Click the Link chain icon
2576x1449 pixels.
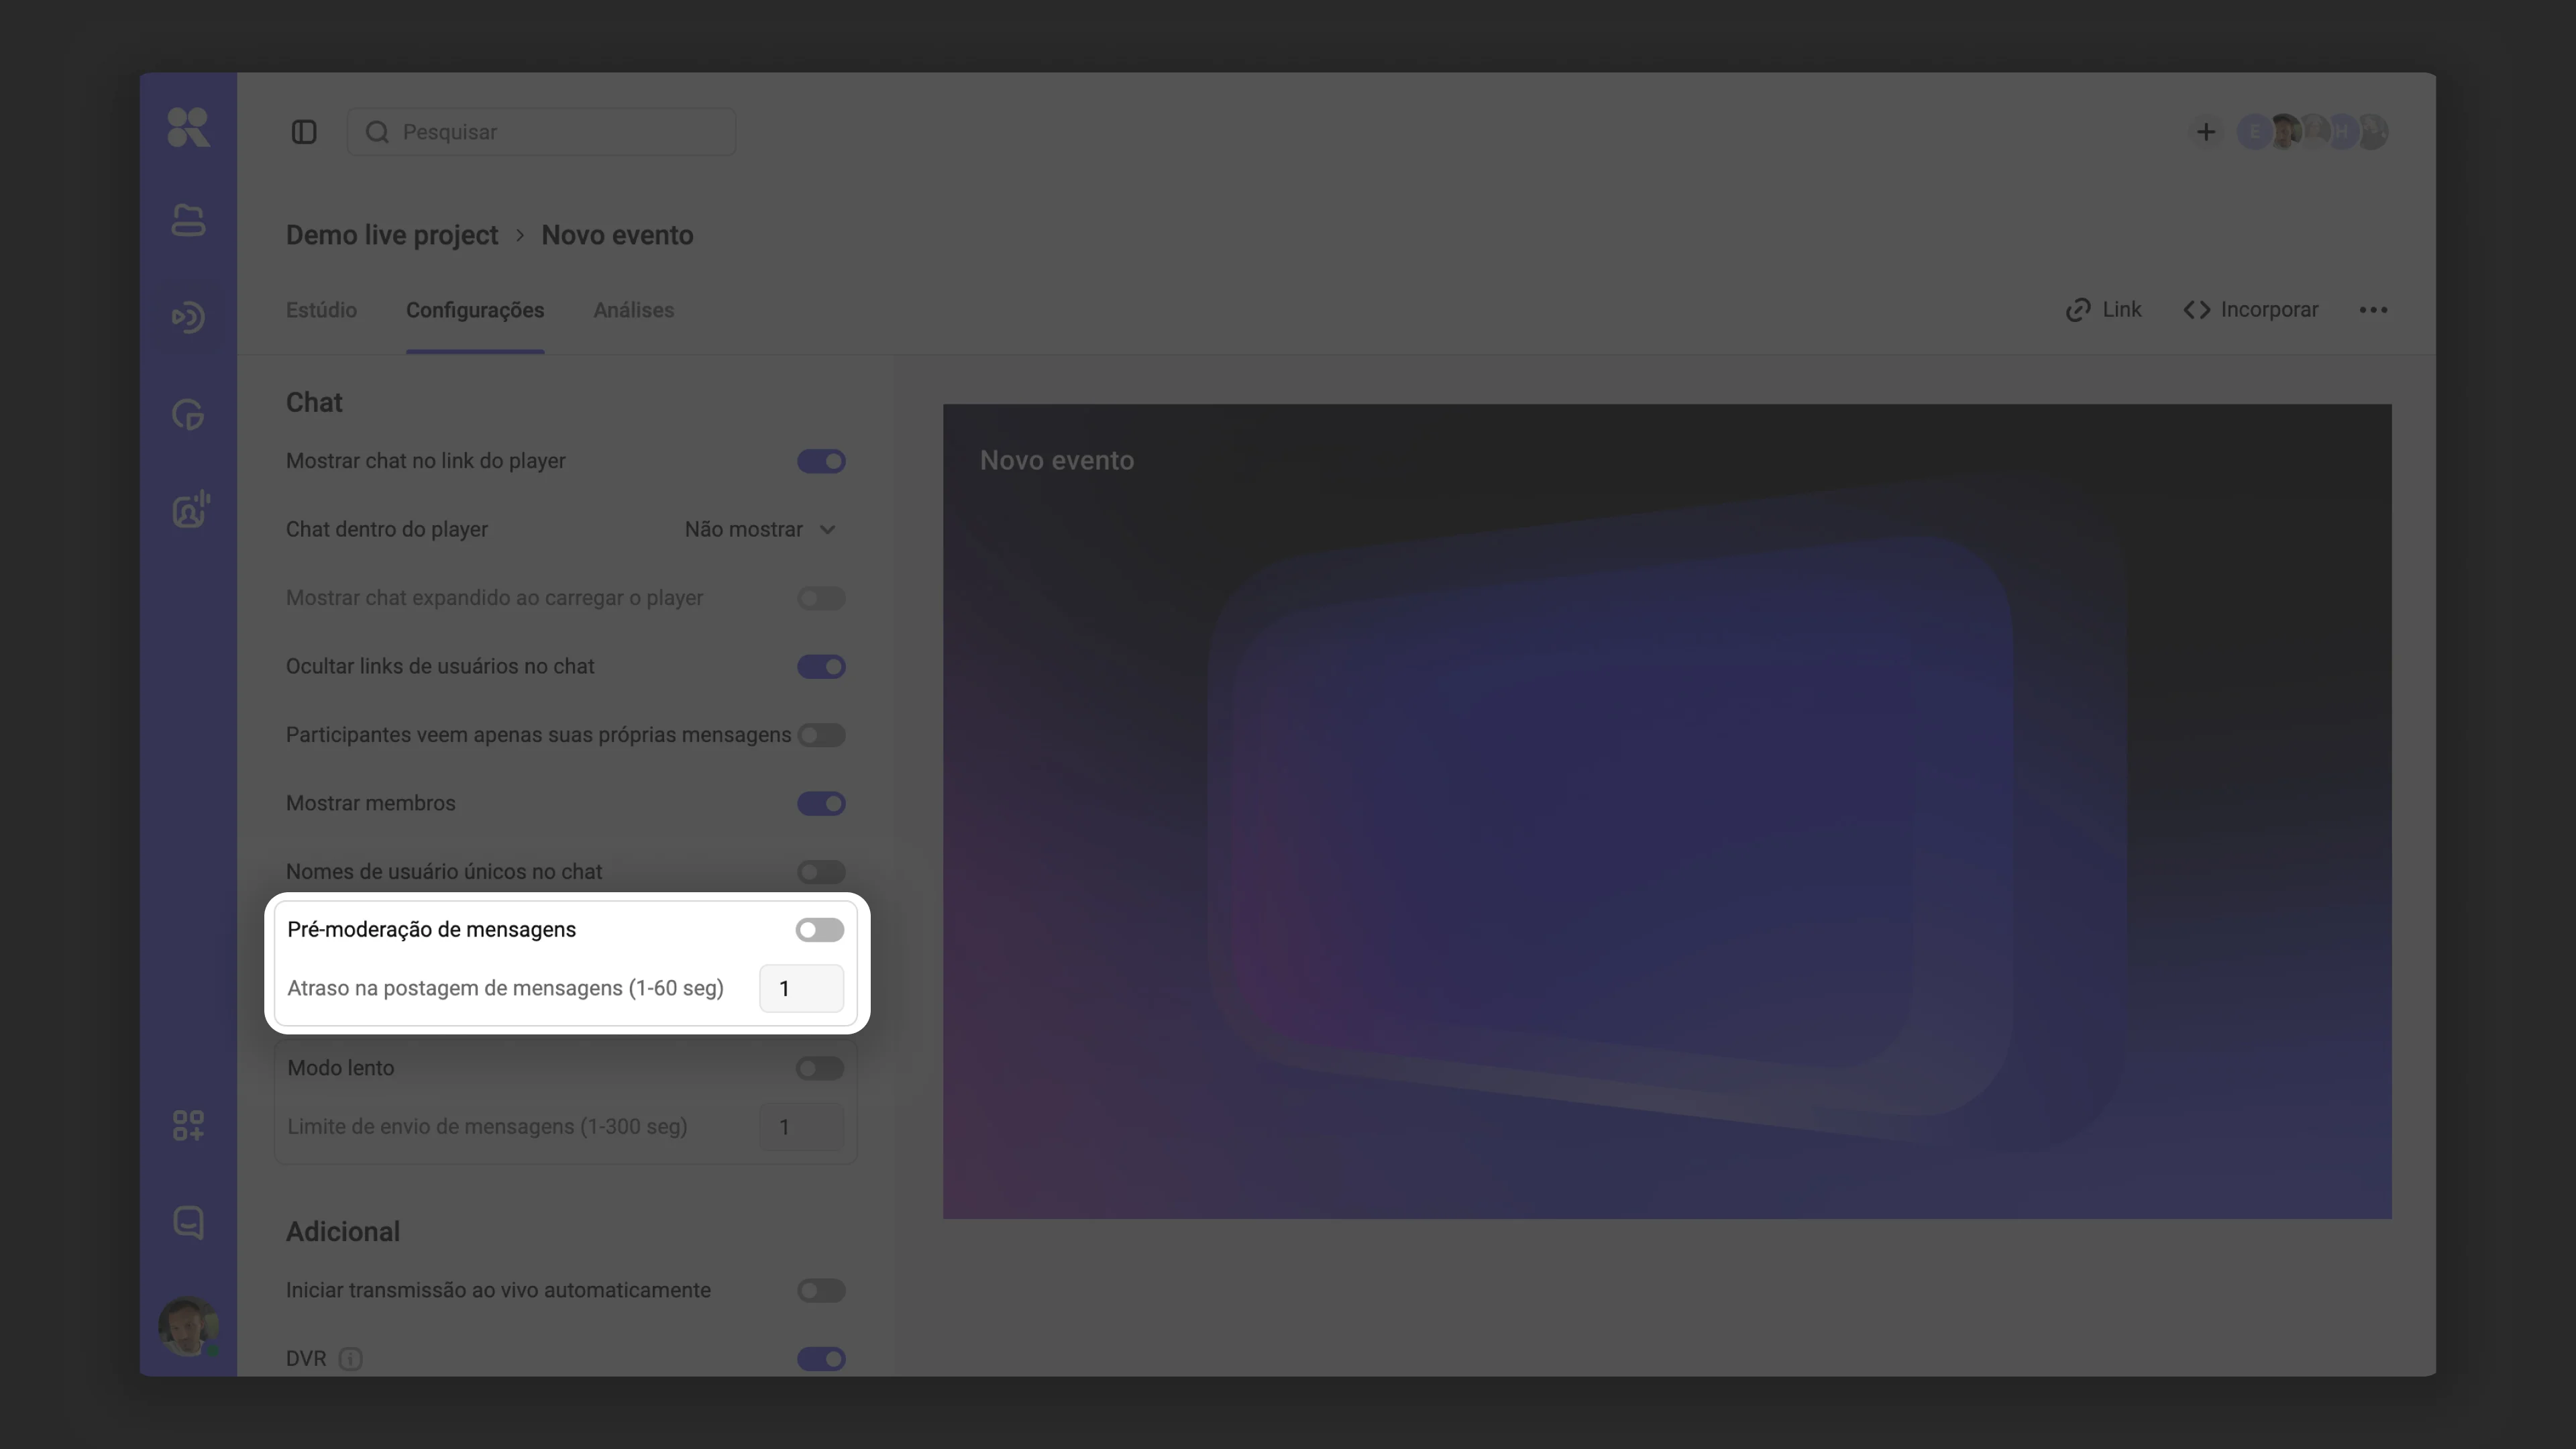[x=2079, y=310]
